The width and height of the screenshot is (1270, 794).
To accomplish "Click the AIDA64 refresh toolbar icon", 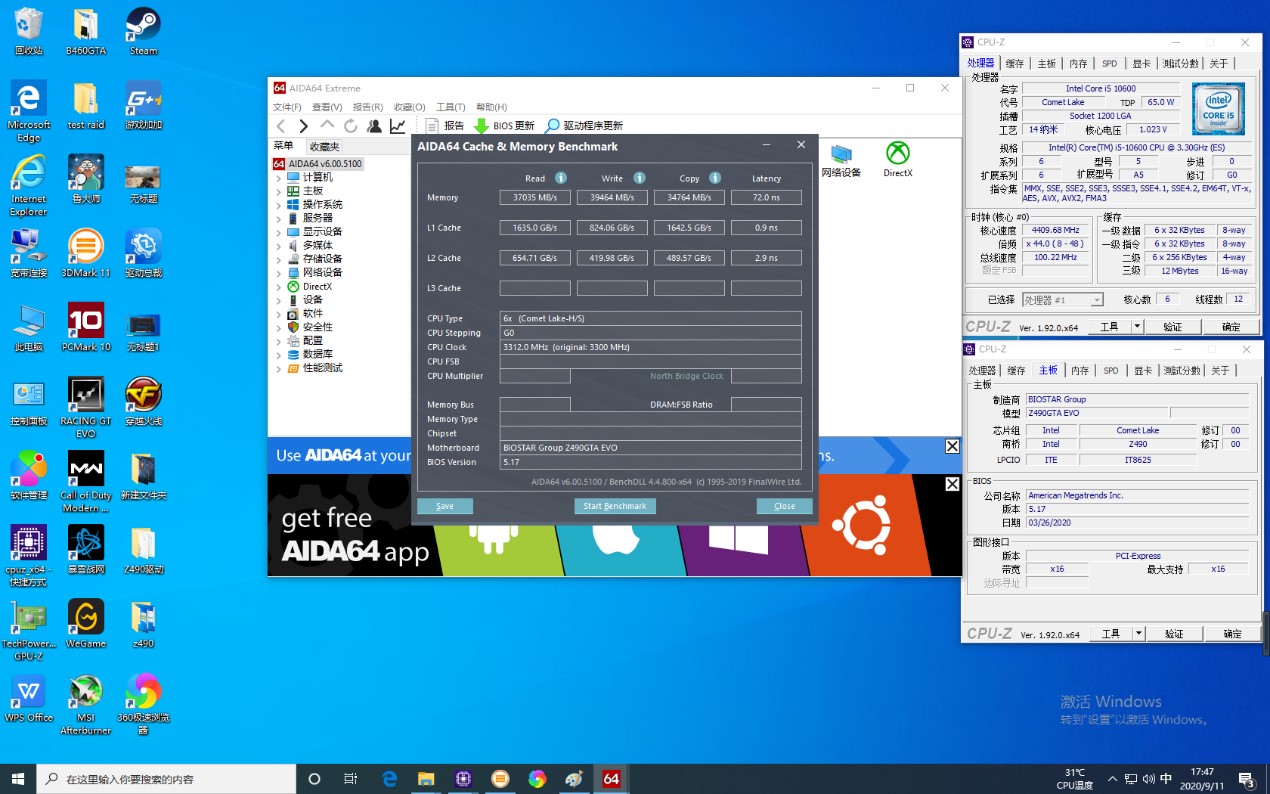I will [x=350, y=126].
